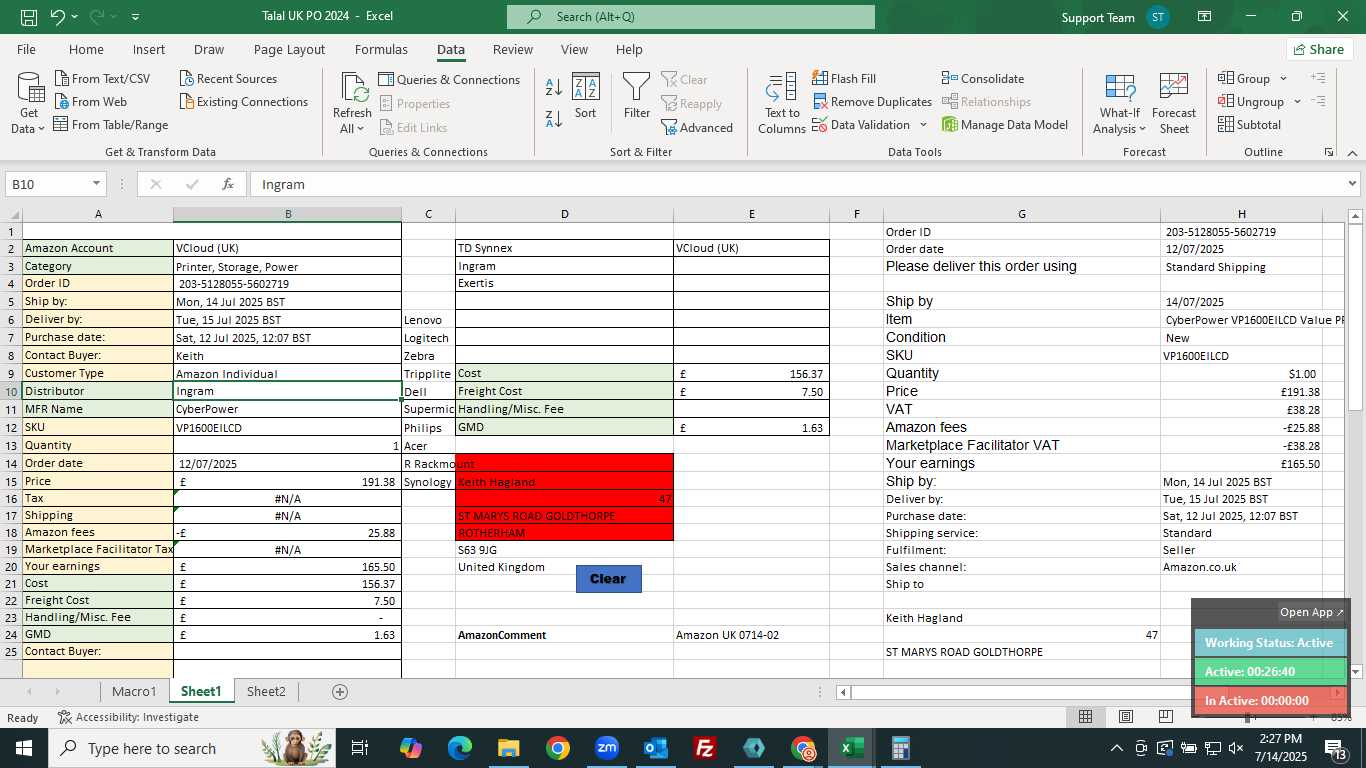Click the Share button
Screen dimensions: 1366x768
tap(1319, 49)
